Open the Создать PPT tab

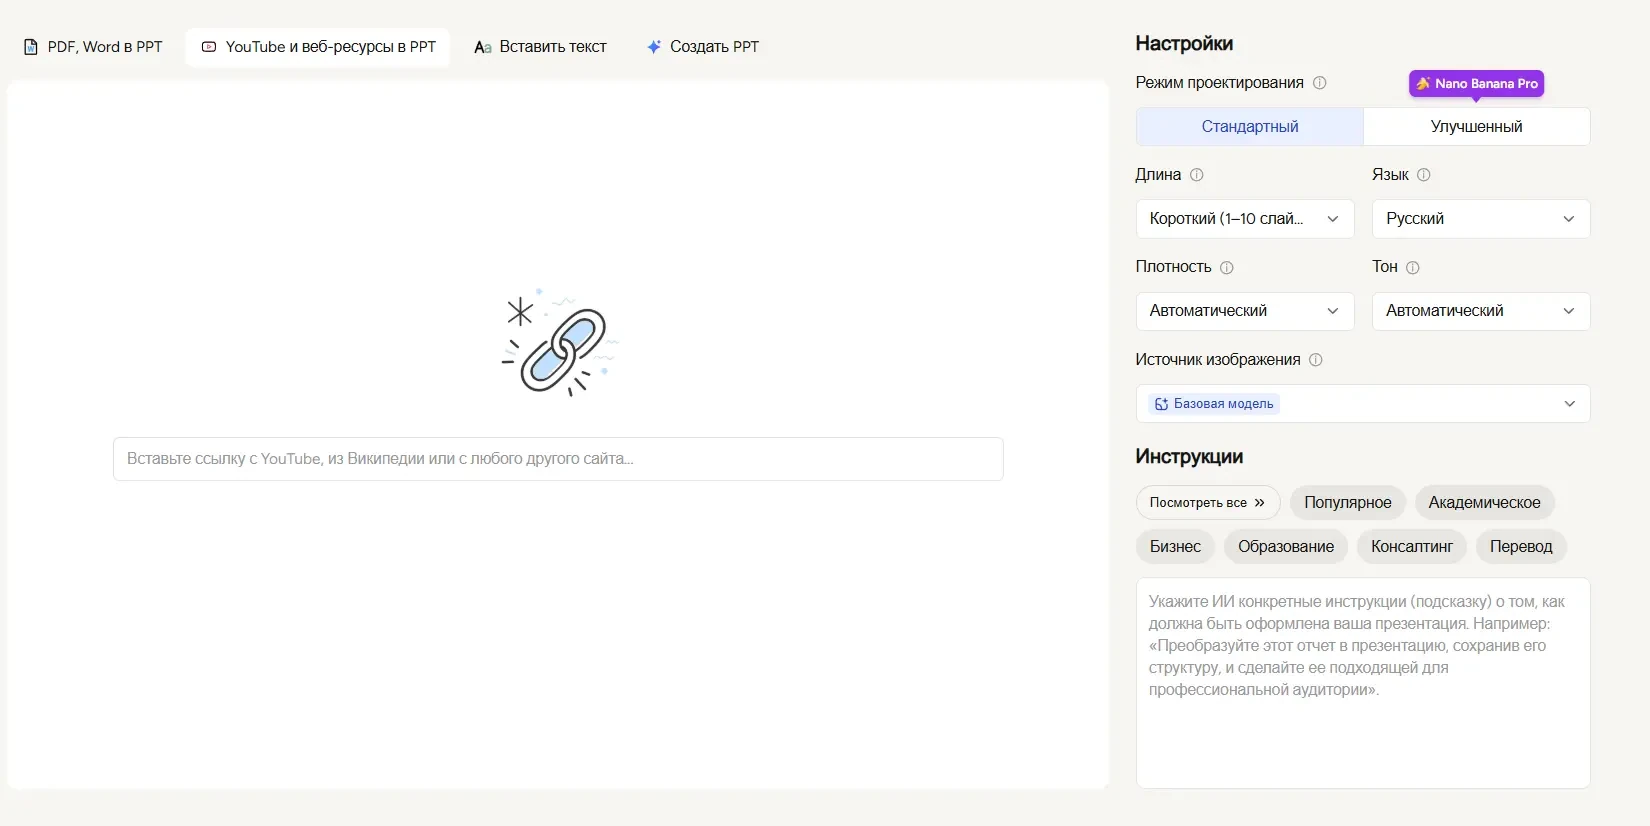(x=703, y=47)
